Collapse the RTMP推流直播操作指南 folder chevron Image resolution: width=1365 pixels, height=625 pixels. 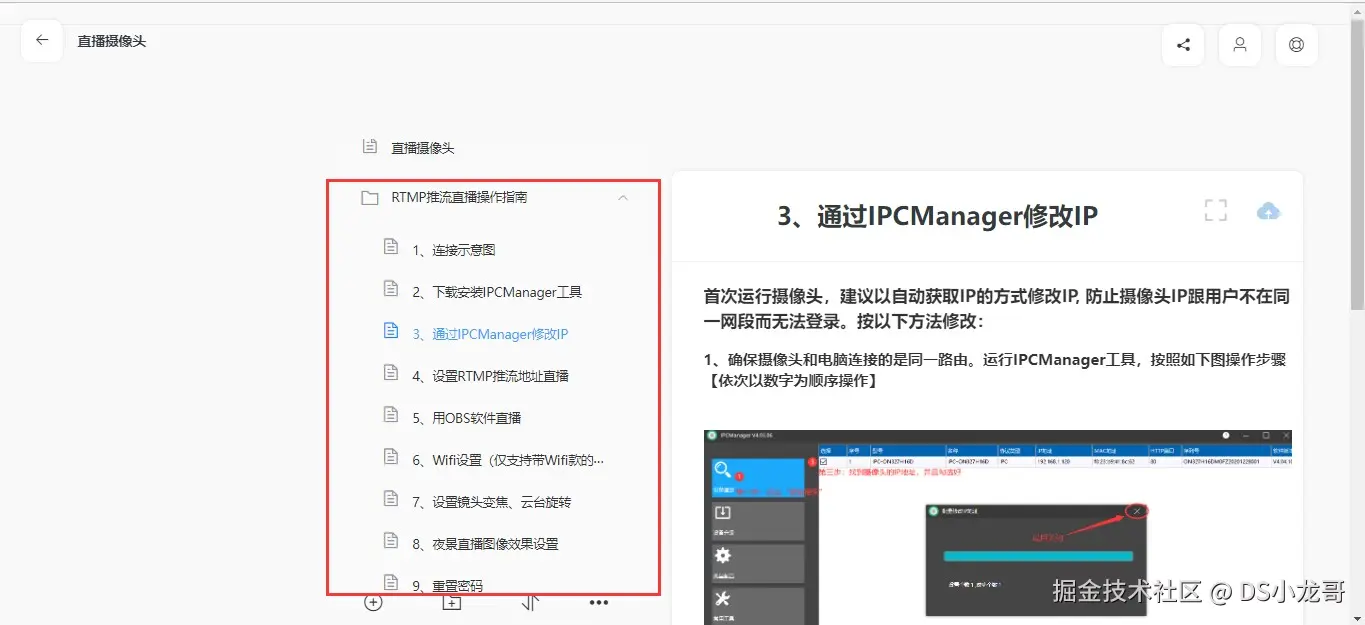click(623, 197)
